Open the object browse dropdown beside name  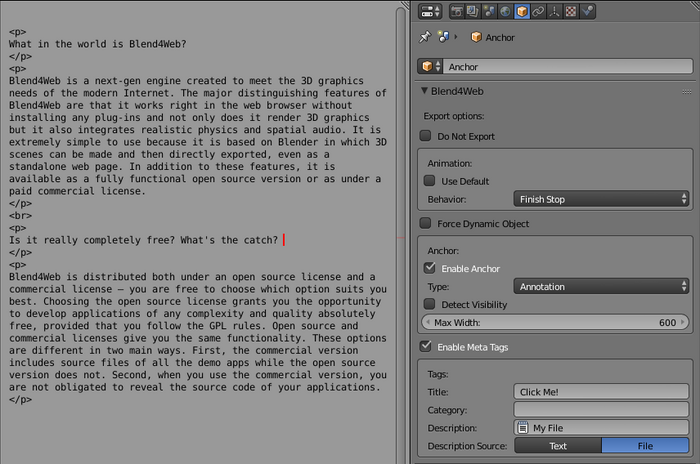point(430,67)
